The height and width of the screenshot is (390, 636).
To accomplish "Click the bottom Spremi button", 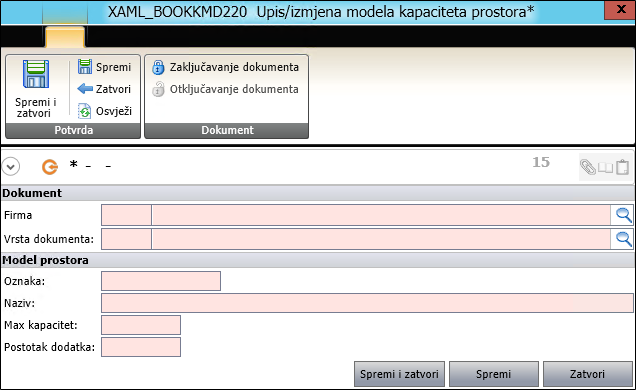I will 494,374.
